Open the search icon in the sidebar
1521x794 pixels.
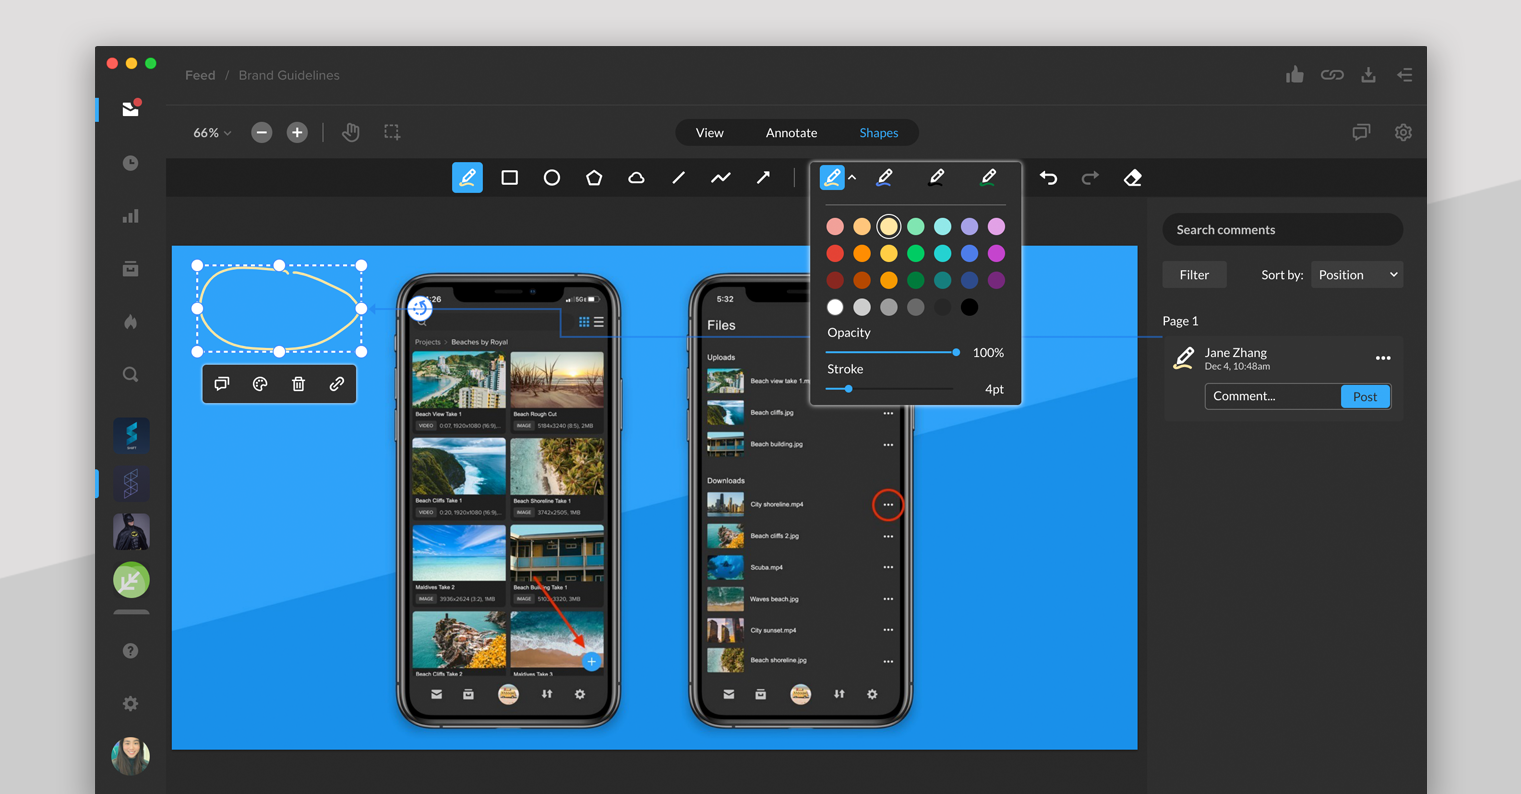131,375
